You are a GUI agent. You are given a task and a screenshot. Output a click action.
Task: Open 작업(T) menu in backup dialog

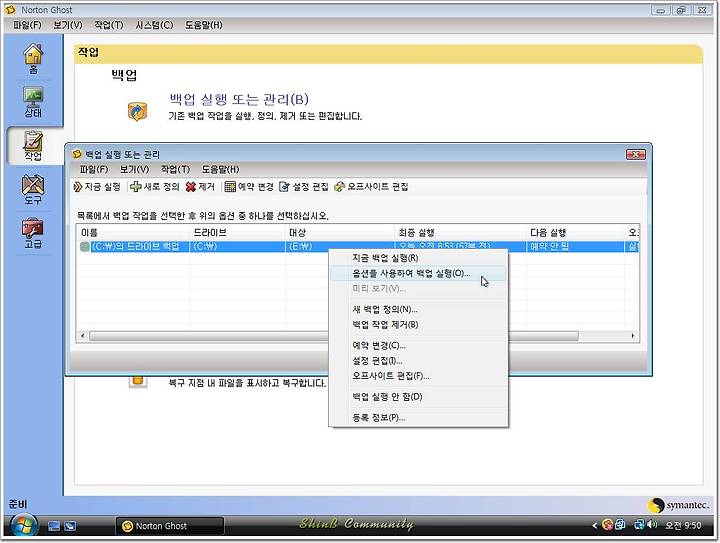pos(175,169)
